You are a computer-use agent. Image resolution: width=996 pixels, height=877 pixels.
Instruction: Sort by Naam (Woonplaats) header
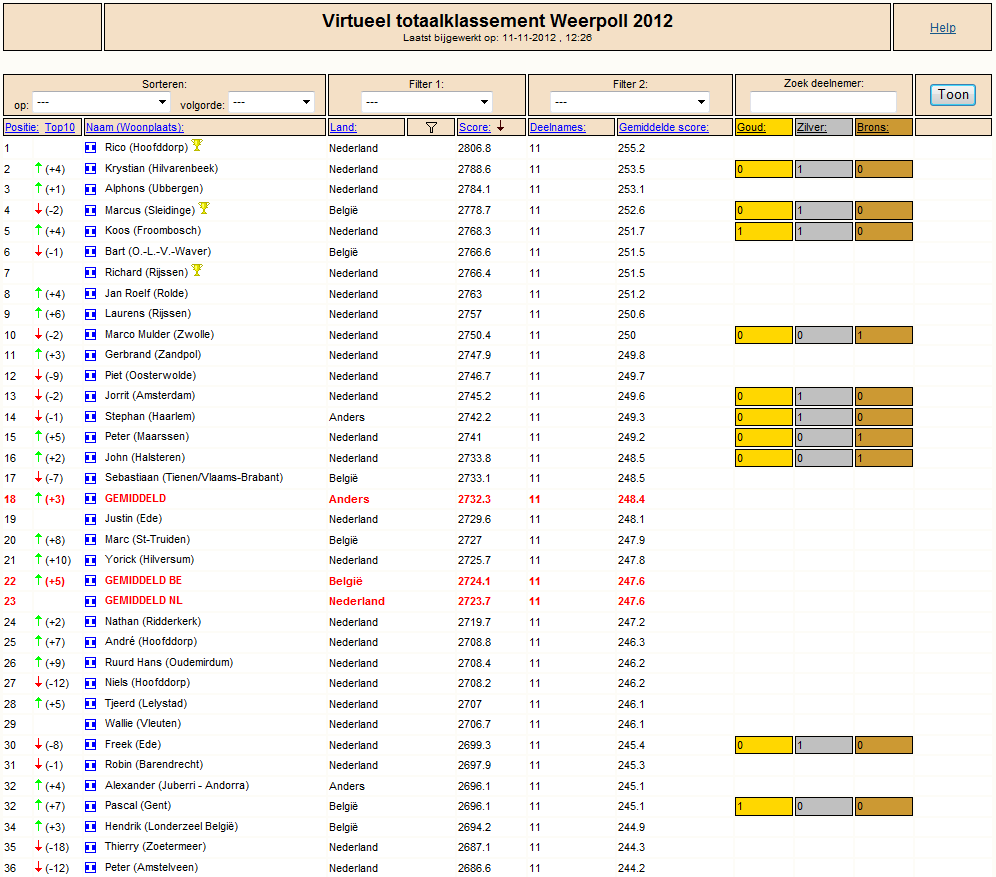tap(135, 127)
